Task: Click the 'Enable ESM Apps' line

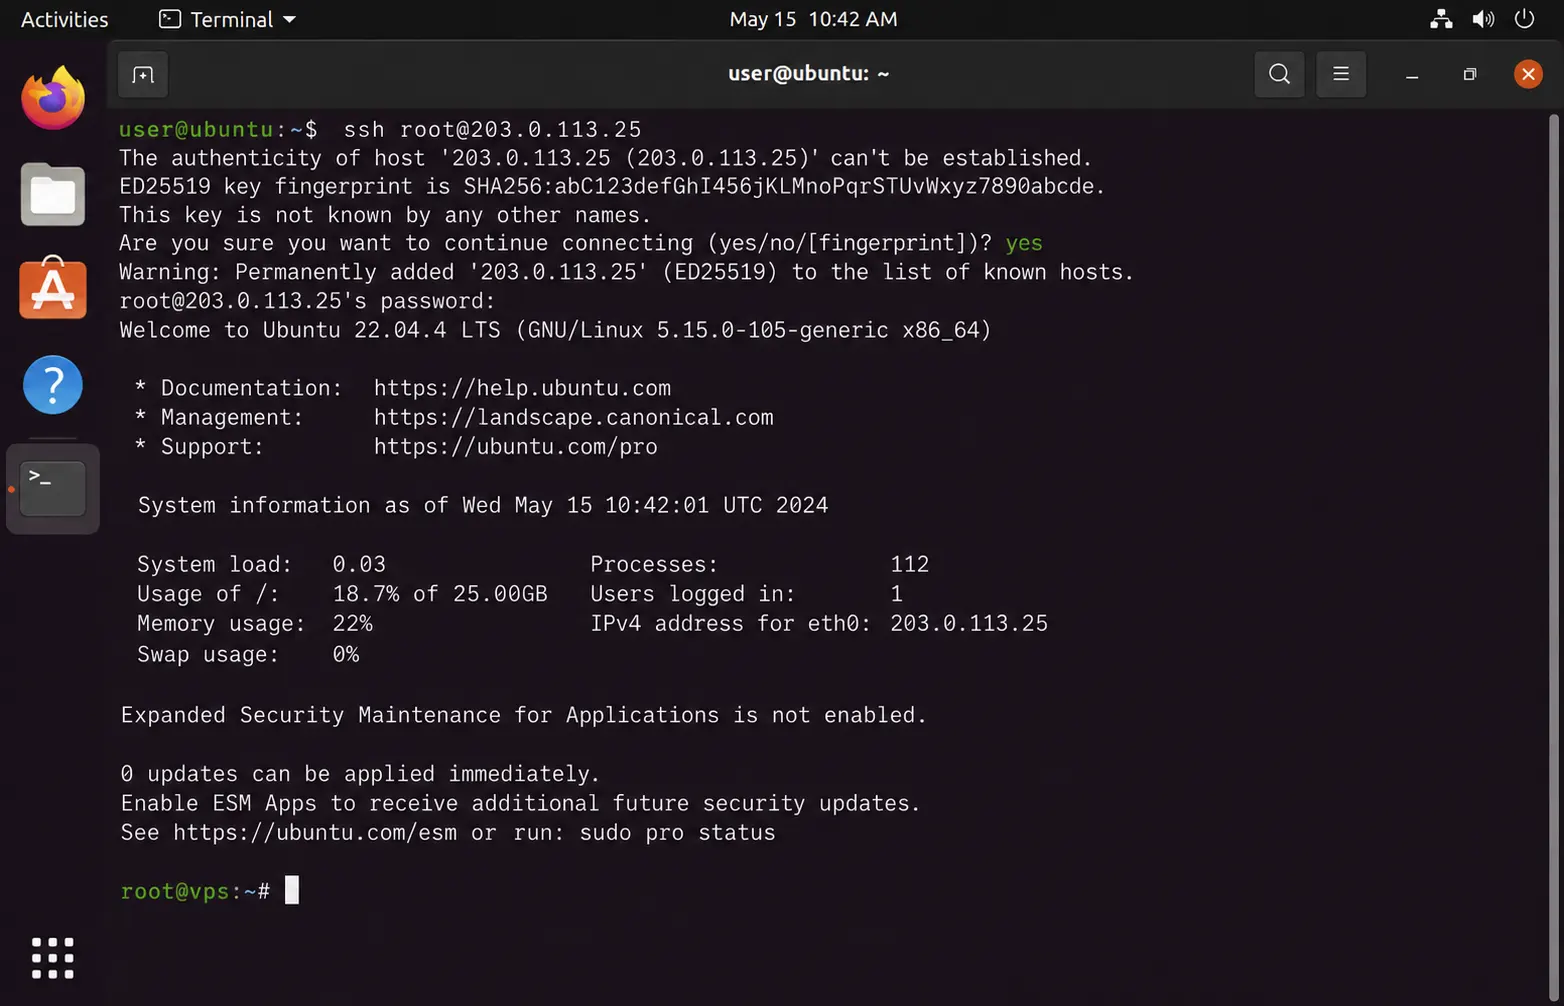Action: [x=520, y=804]
